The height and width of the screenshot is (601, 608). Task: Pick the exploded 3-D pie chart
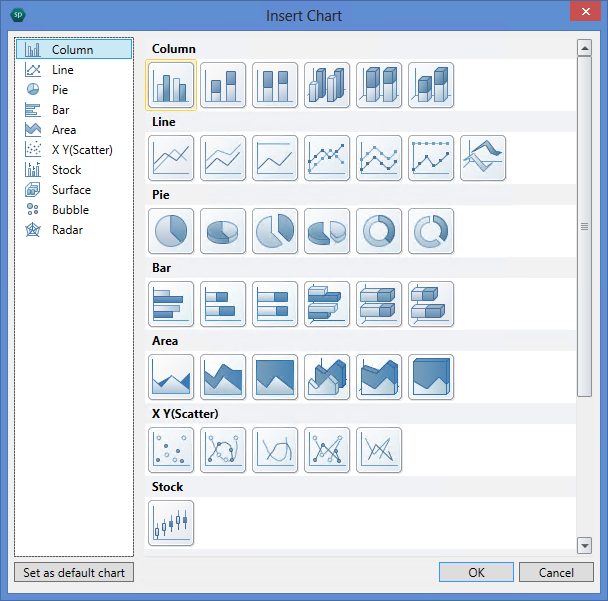(x=327, y=231)
